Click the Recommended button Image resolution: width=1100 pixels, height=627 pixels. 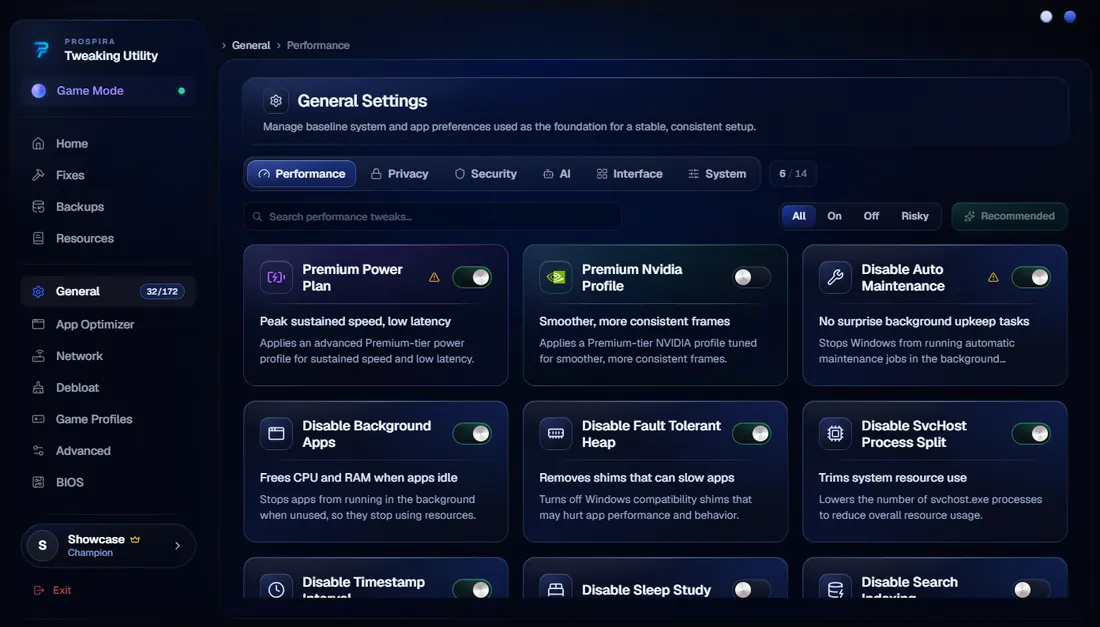pyautogui.click(x=1010, y=216)
